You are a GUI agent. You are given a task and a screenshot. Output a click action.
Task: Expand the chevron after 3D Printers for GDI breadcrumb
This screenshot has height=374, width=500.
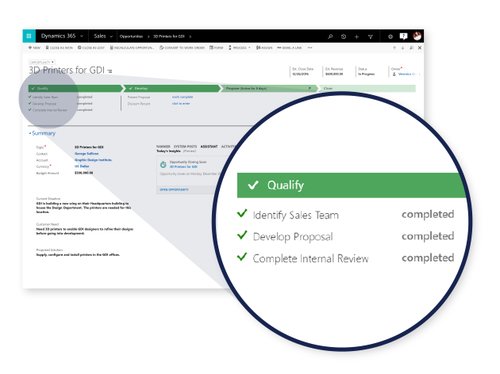click(x=190, y=36)
